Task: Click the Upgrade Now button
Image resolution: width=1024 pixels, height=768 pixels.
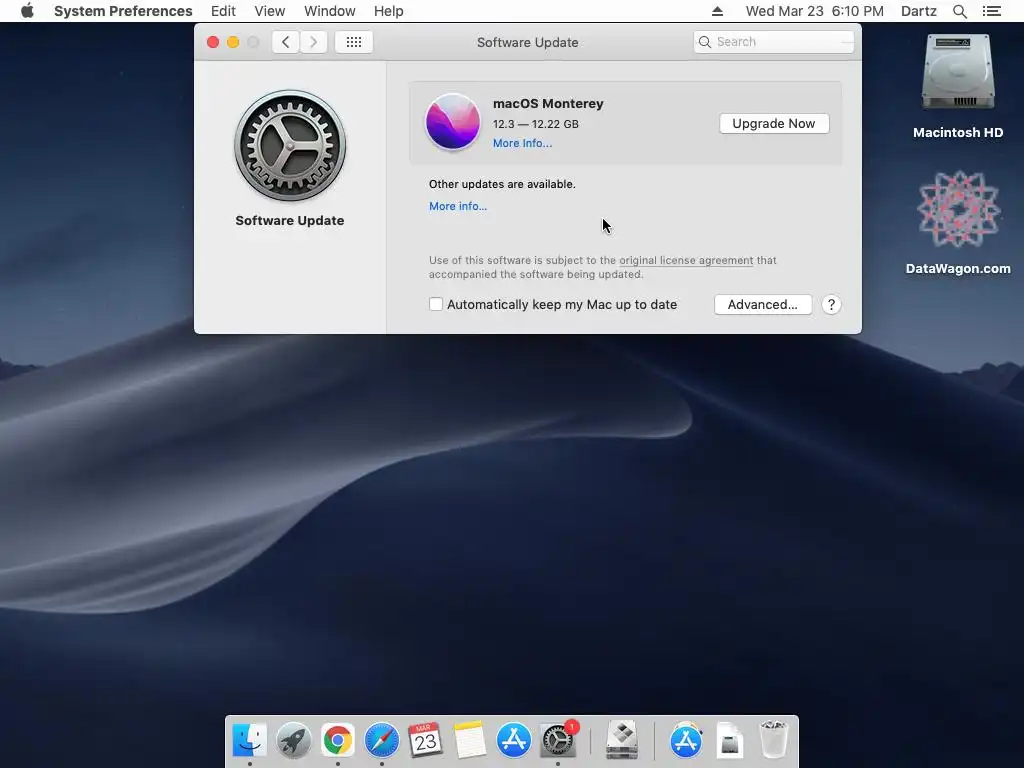Action: (x=774, y=123)
